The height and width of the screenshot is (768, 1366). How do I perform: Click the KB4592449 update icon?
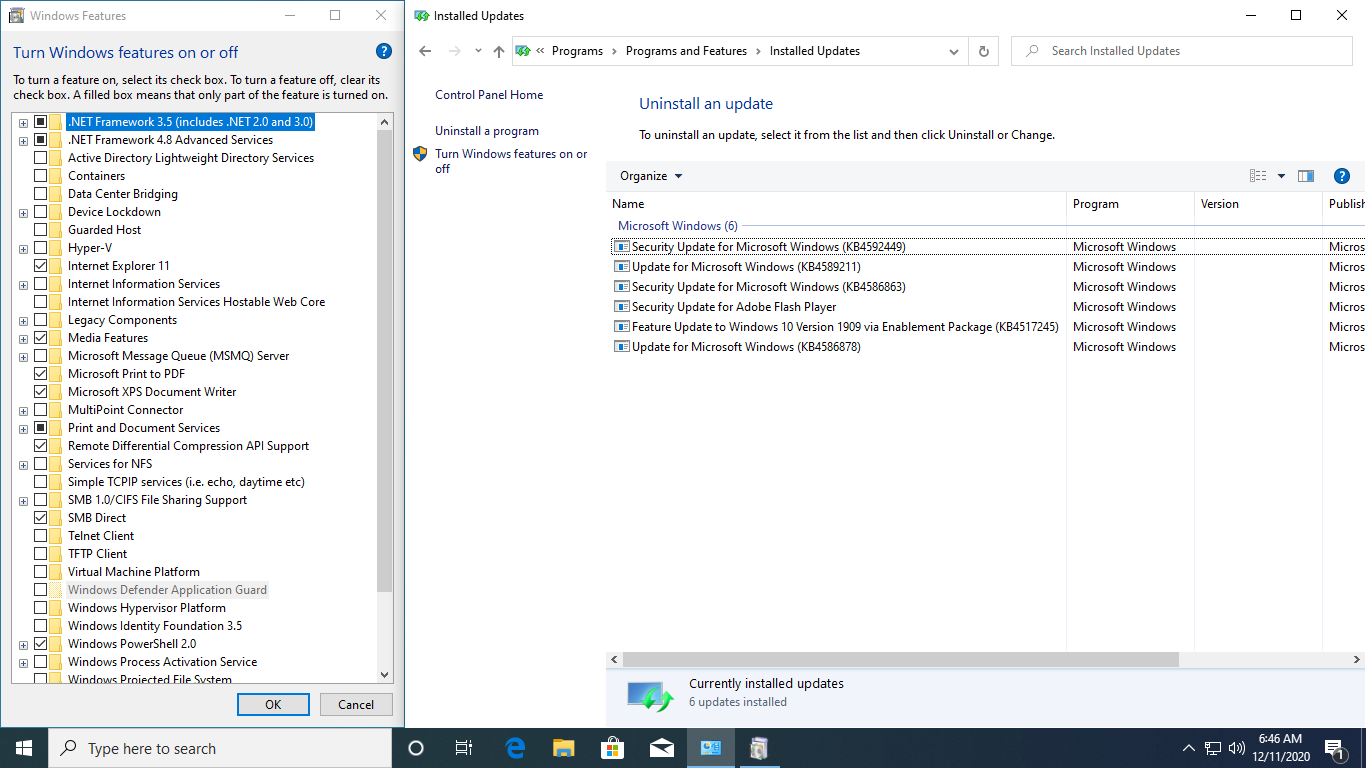pos(621,247)
